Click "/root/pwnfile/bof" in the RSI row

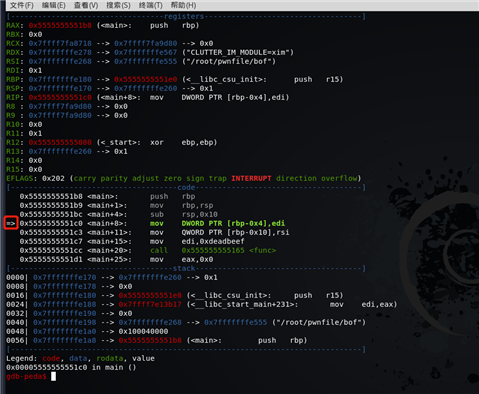click(x=229, y=62)
